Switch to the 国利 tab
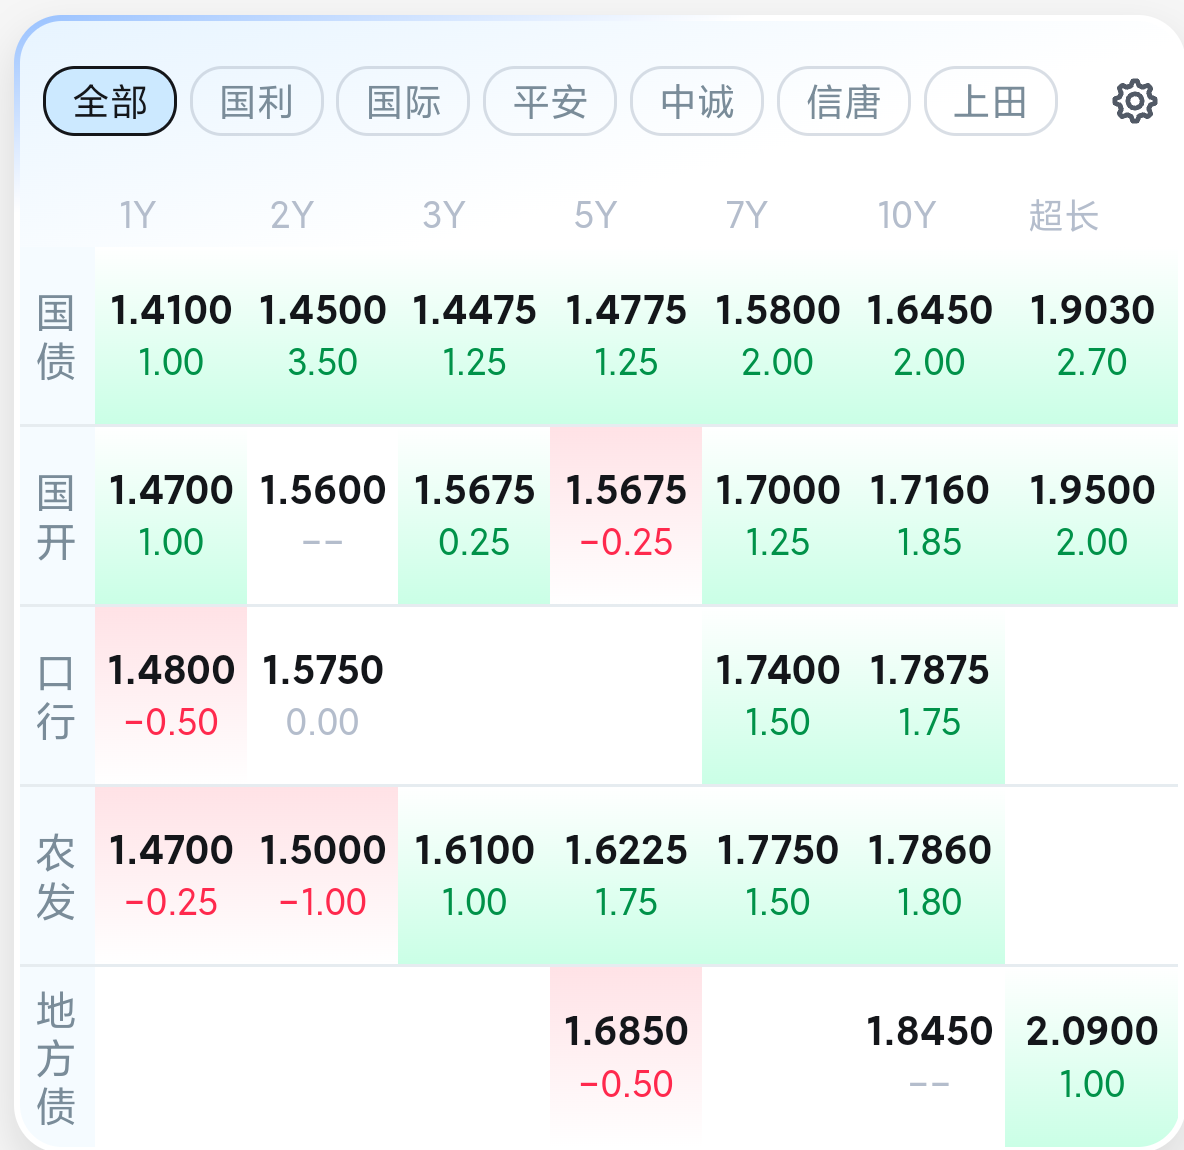 (257, 101)
